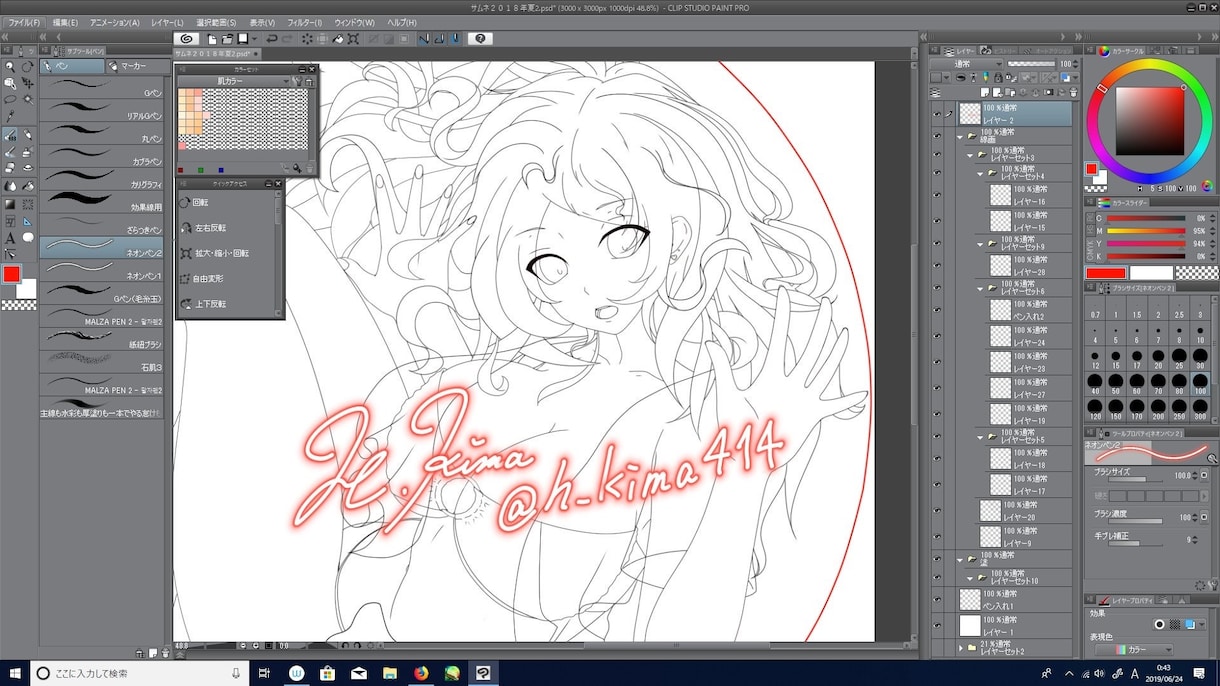Select the Balloon tool
Viewport: 1220px width, 686px height.
28,238
